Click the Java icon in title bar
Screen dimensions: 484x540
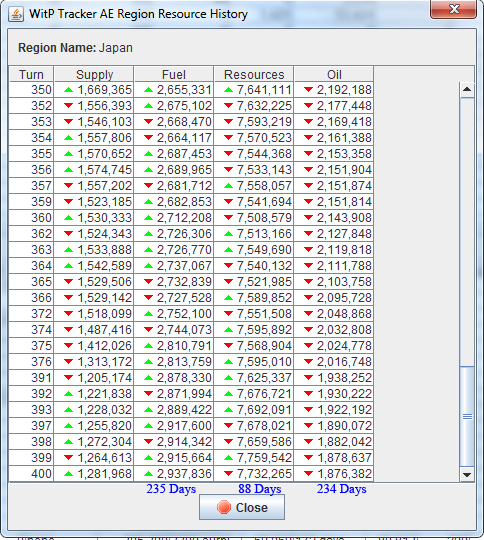pyautogui.click(x=16, y=14)
